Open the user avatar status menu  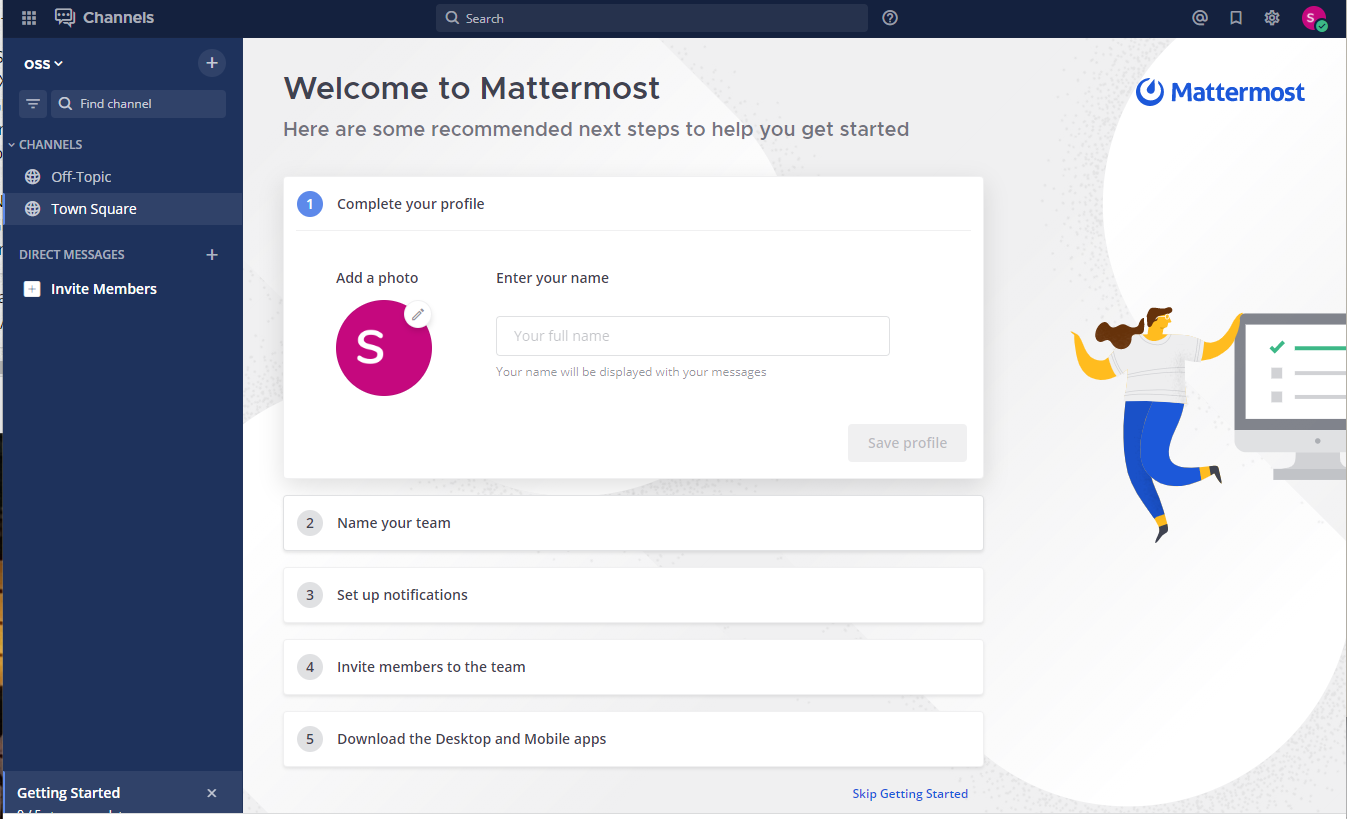coord(1313,18)
